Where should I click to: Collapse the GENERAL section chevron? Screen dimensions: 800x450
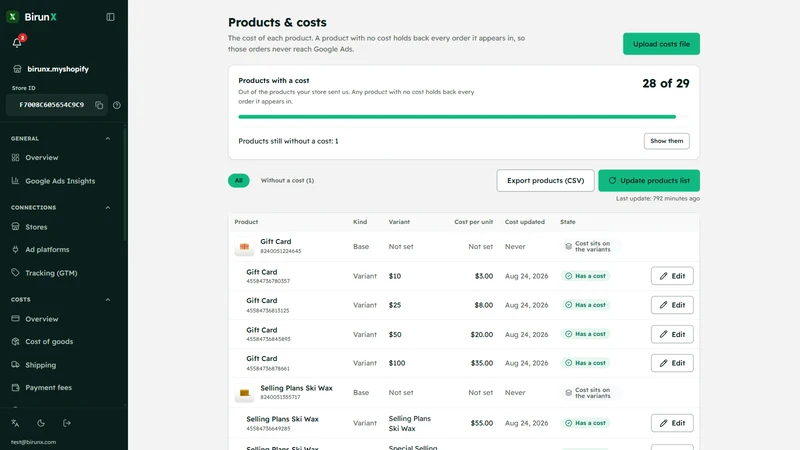click(x=108, y=139)
